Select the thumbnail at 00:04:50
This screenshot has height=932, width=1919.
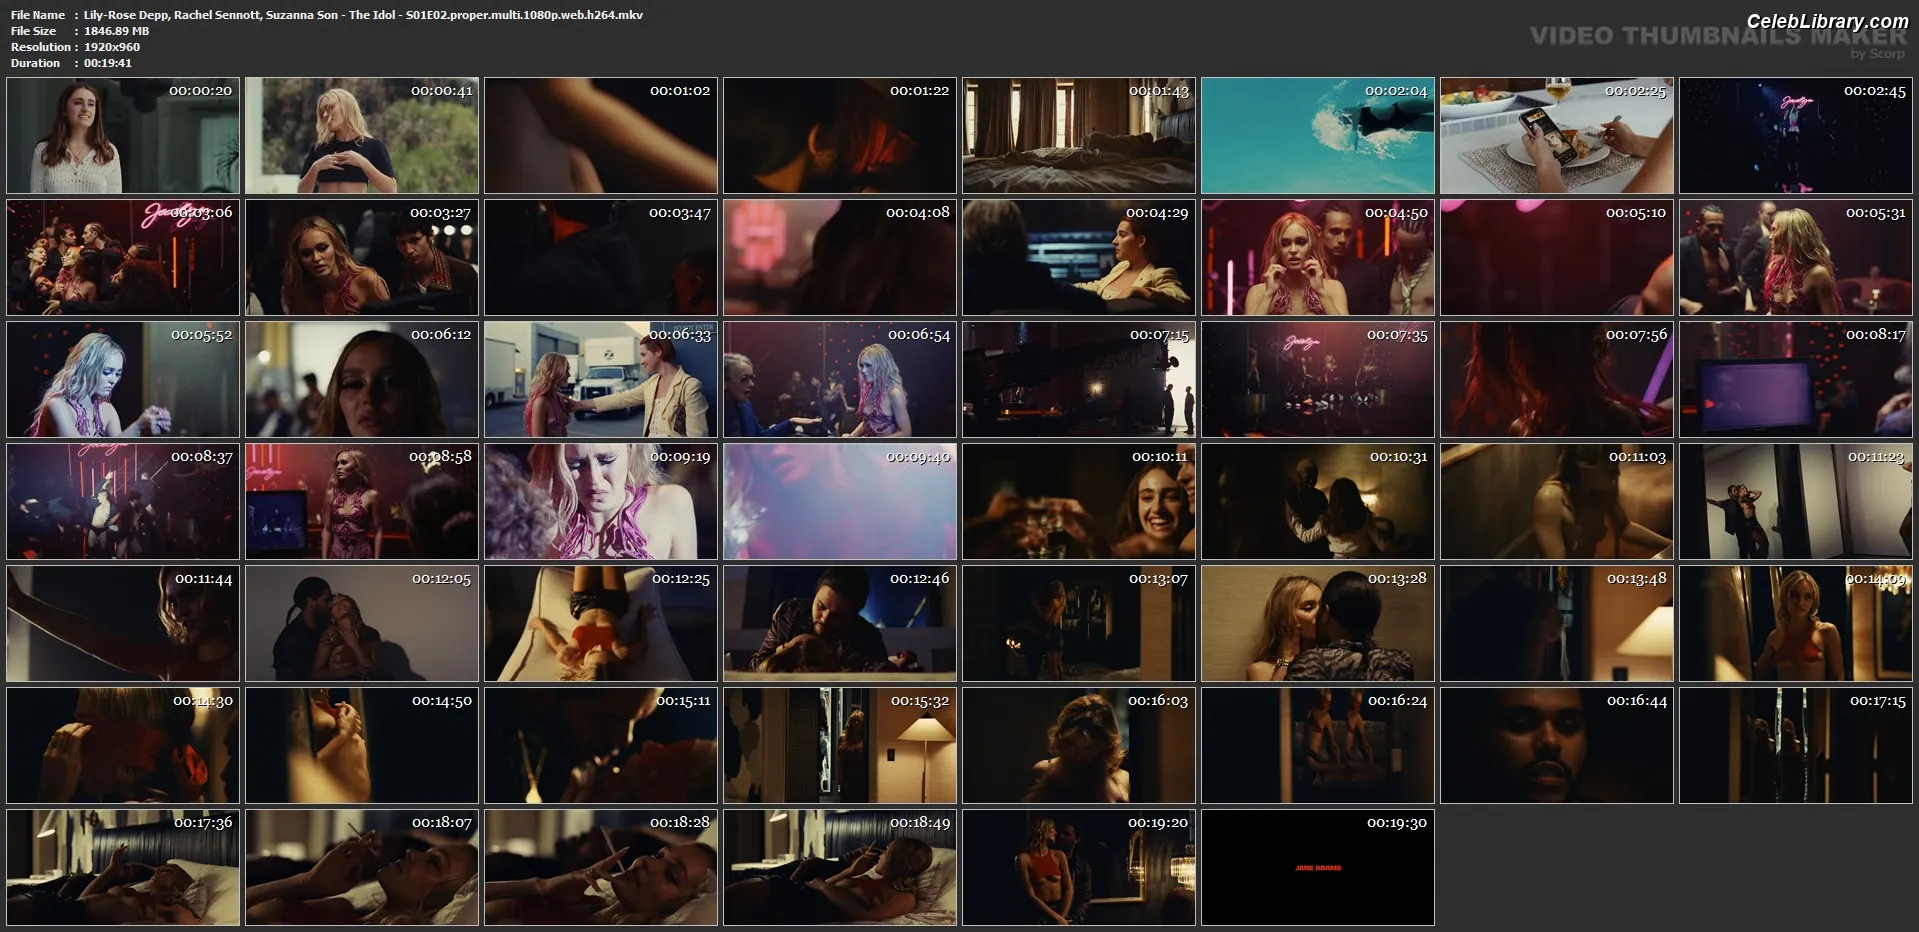(x=1318, y=257)
